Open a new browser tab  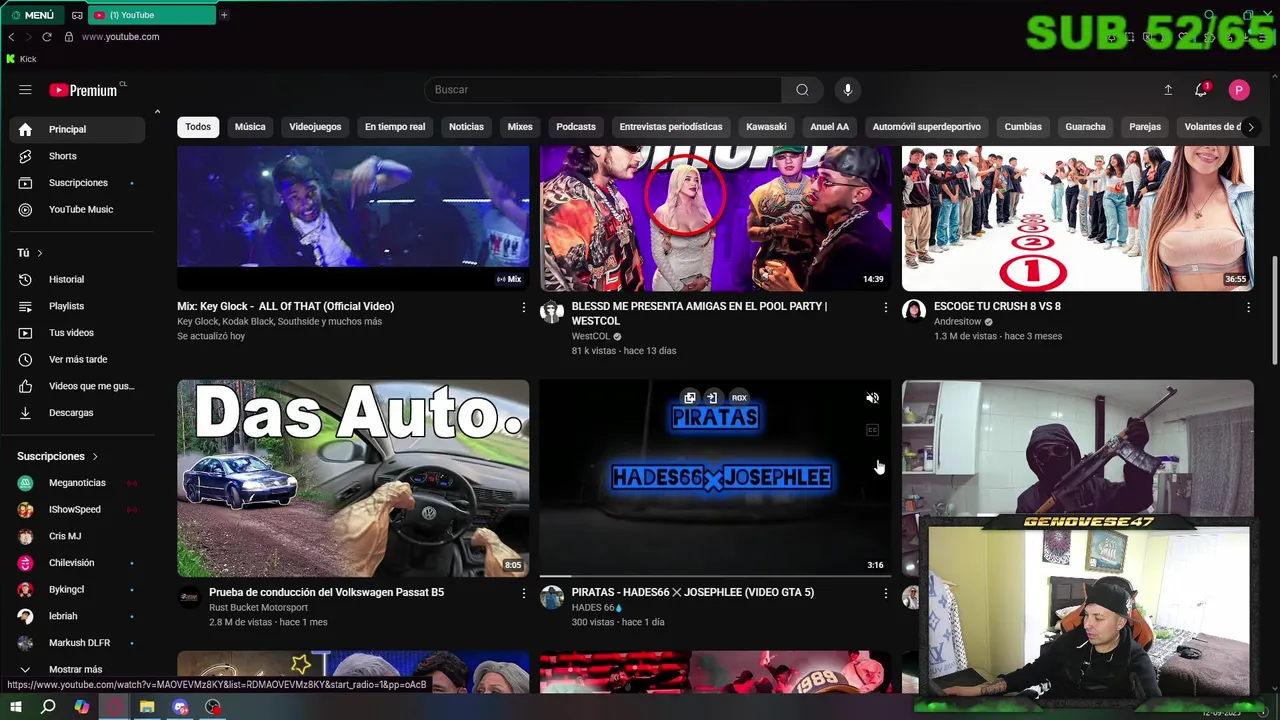point(224,15)
